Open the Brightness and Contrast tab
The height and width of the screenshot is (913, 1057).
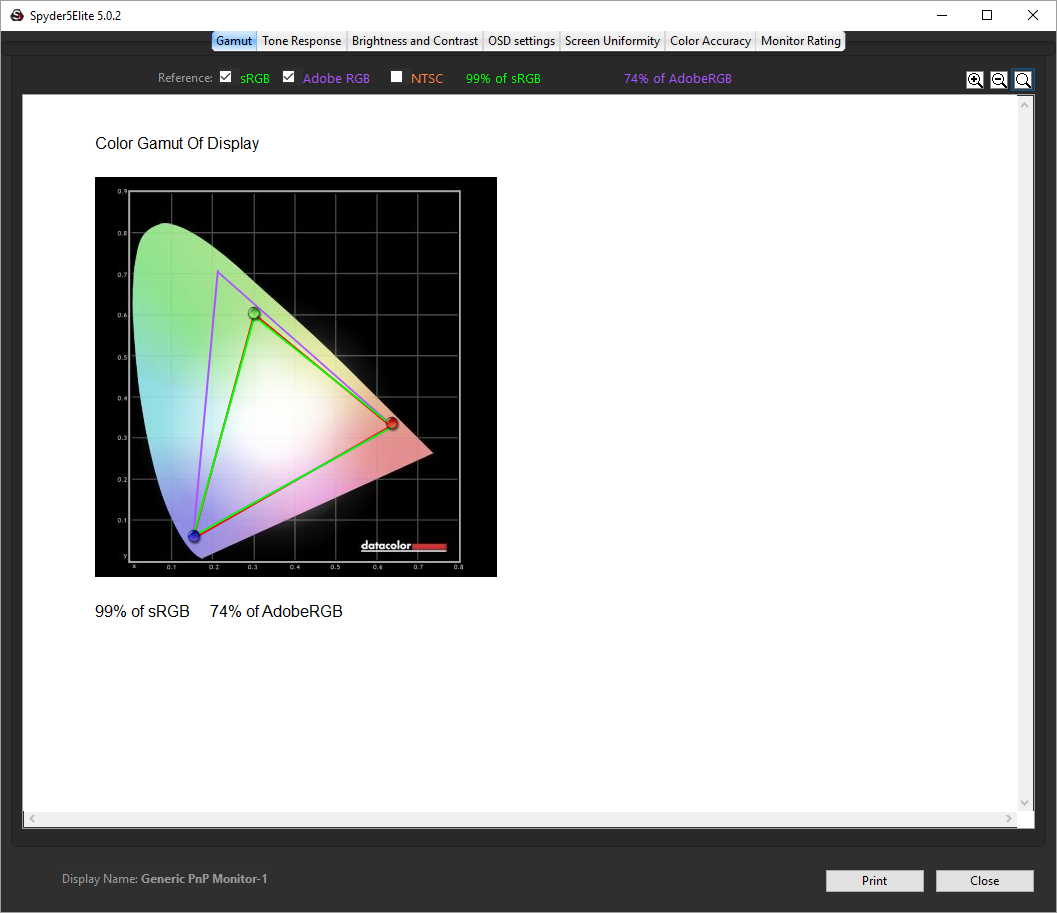[415, 40]
